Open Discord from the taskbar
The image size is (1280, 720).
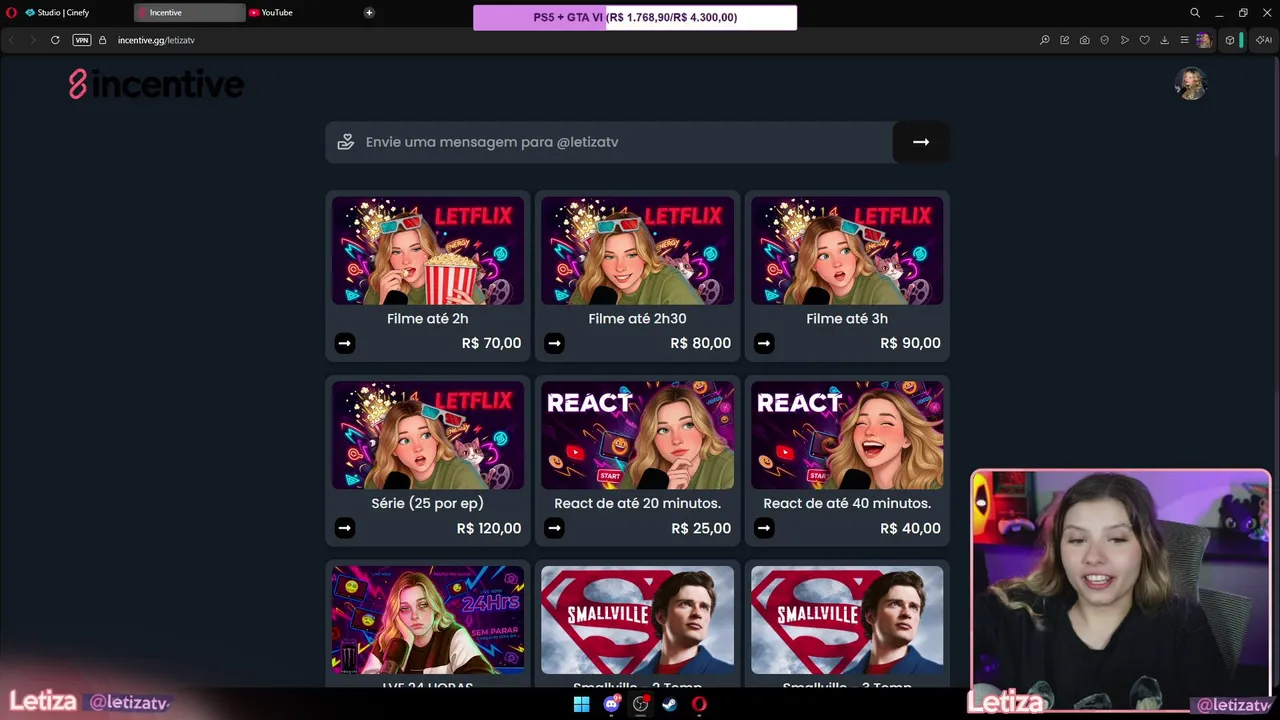point(611,704)
